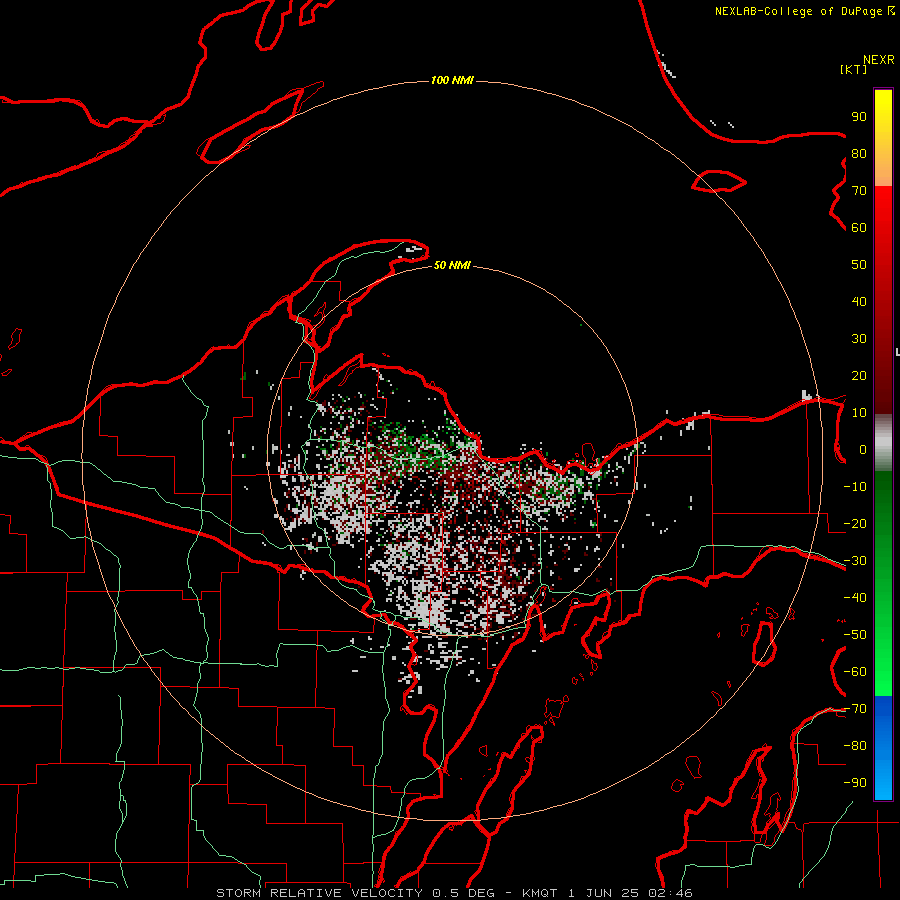This screenshot has width=900, height=900.
Task: Click the -50 value on the velocity scale
Action: [855, 635]
